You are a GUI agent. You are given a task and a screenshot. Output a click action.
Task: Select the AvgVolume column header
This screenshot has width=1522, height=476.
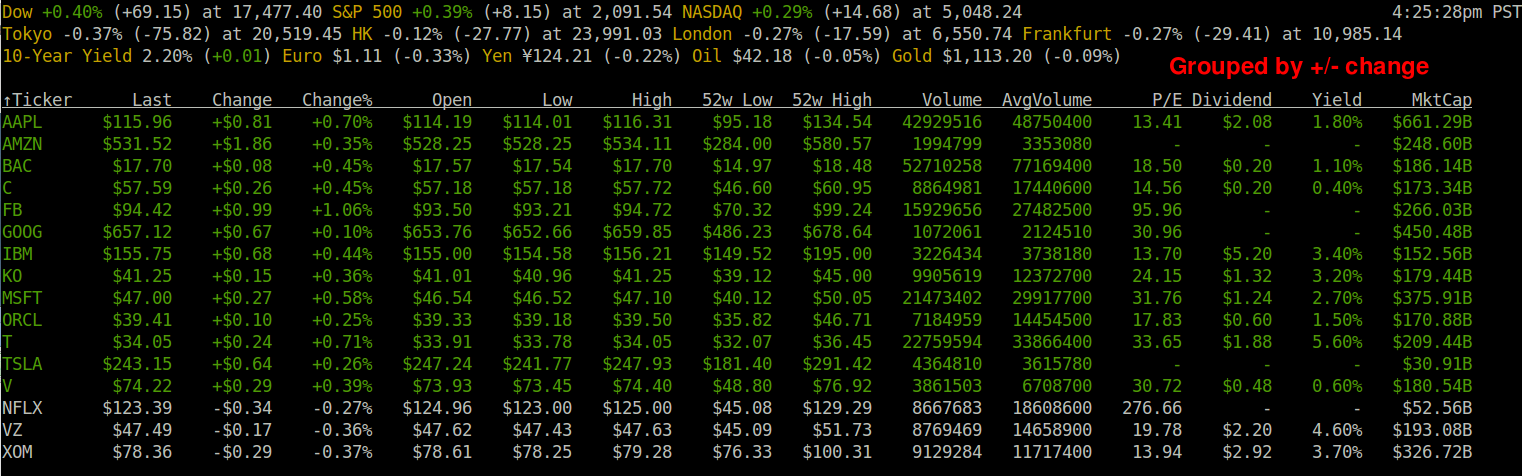pos(1047,100)
